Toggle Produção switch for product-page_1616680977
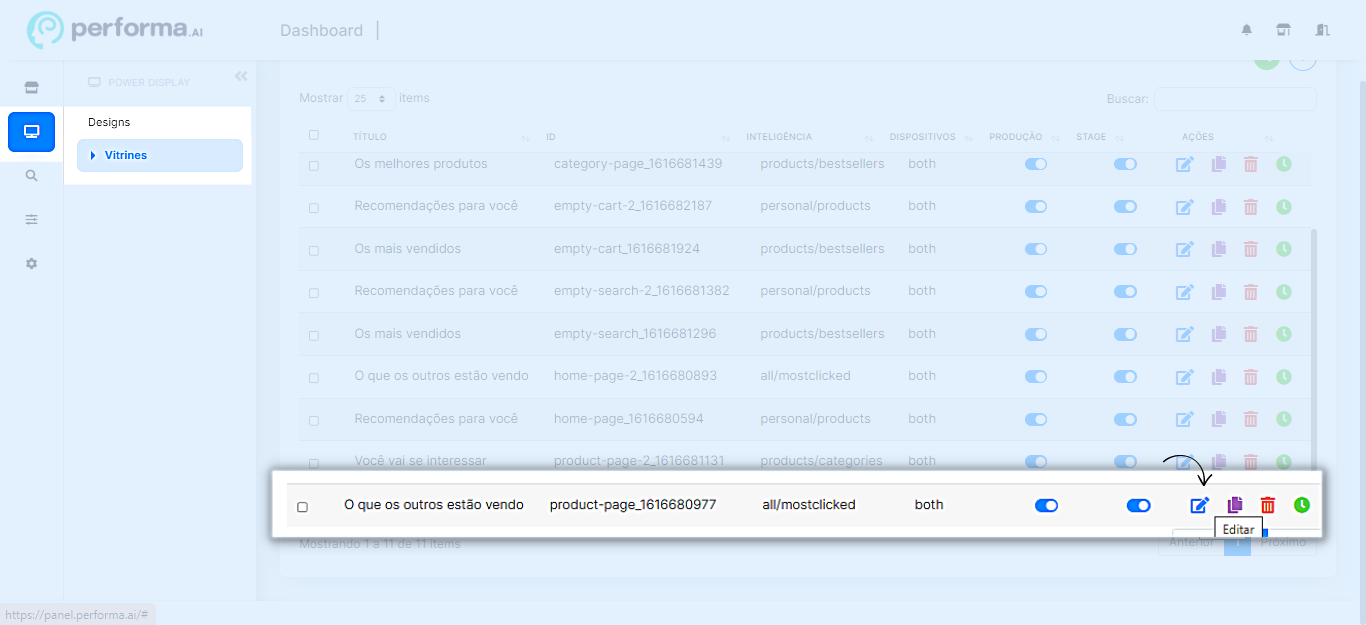 (x=1046, y=505)
